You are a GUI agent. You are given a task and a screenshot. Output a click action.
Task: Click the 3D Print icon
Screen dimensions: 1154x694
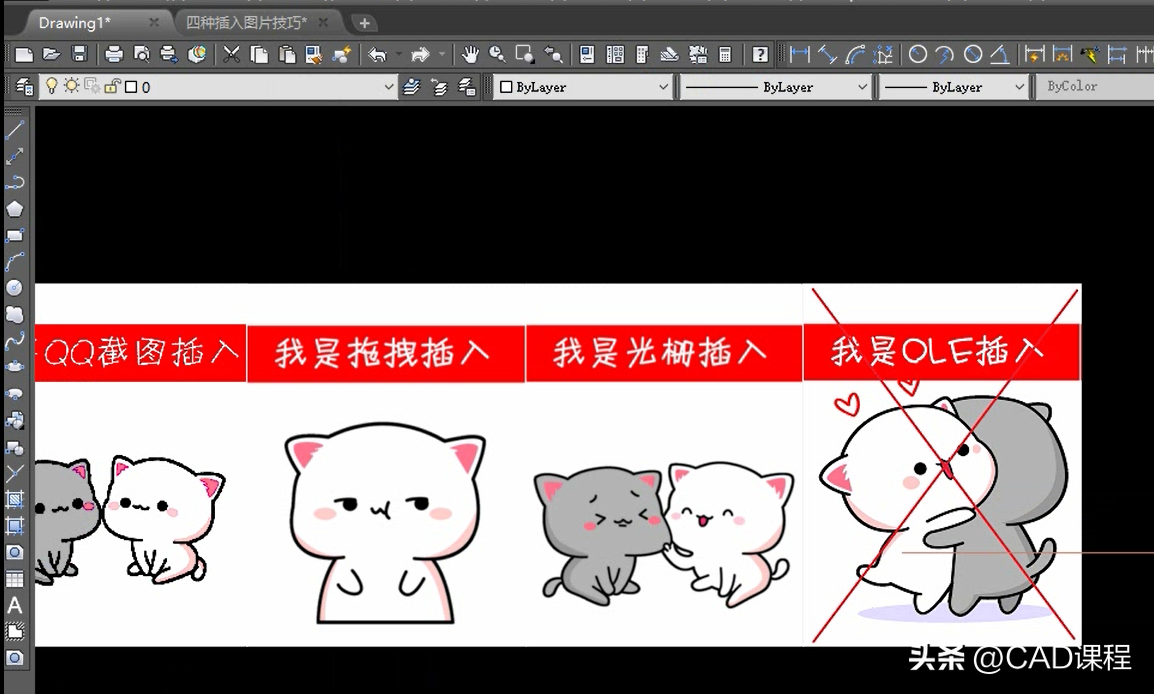pyautogui.click(x=197, y=54)
